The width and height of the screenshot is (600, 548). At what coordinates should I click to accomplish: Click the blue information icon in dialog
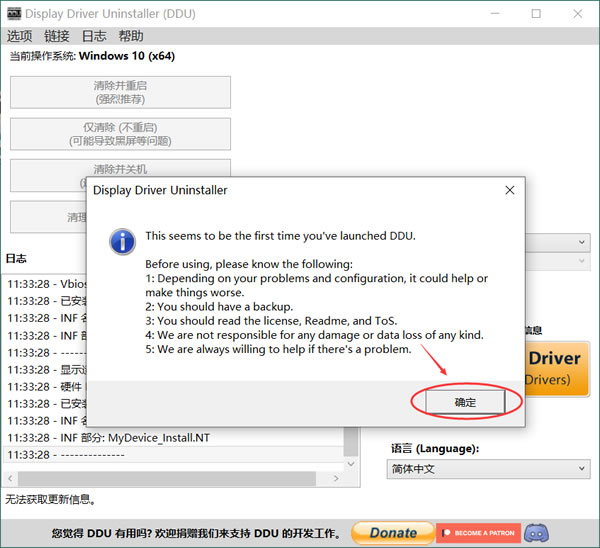point(122,241)
